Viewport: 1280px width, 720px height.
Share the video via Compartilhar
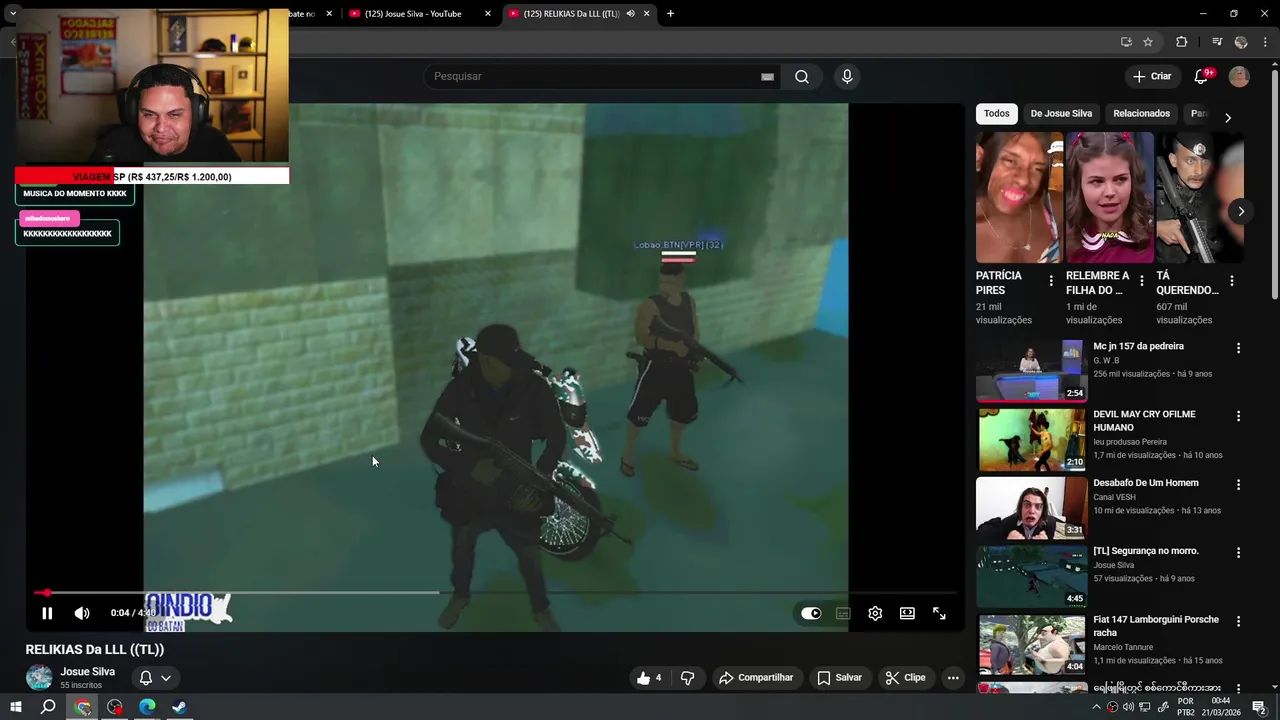[x=756, y=678]
